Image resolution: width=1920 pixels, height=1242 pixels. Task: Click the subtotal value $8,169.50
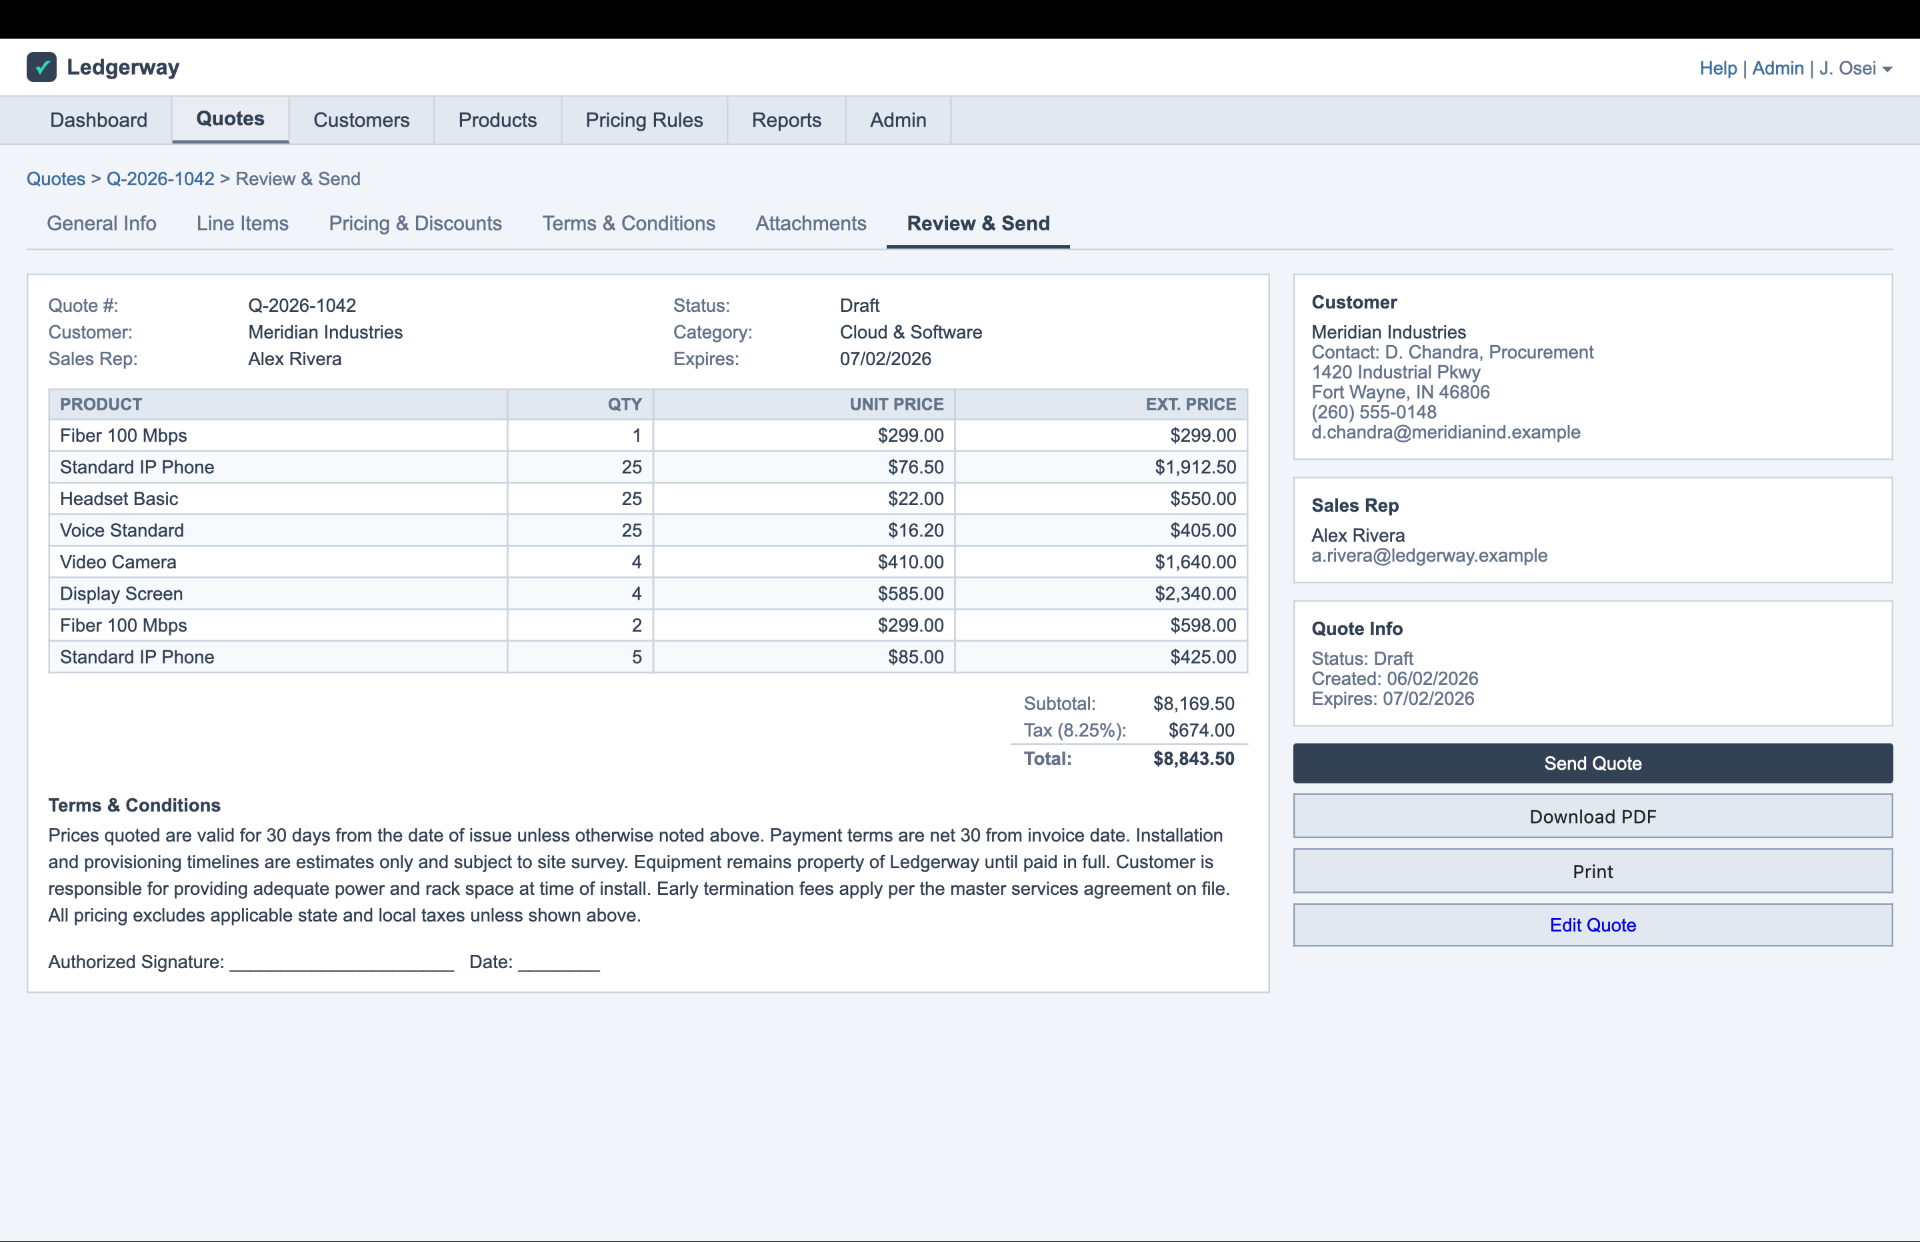click(x=1193, y=704)
